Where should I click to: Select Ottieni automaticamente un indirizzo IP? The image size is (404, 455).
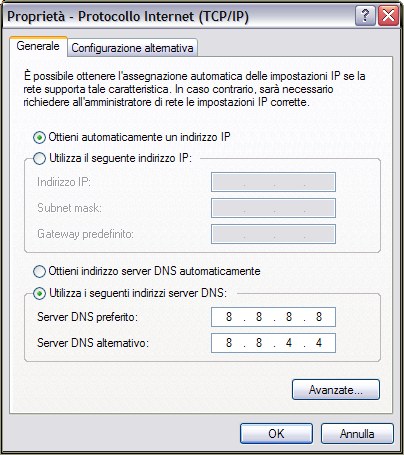[x=39, y=137]
